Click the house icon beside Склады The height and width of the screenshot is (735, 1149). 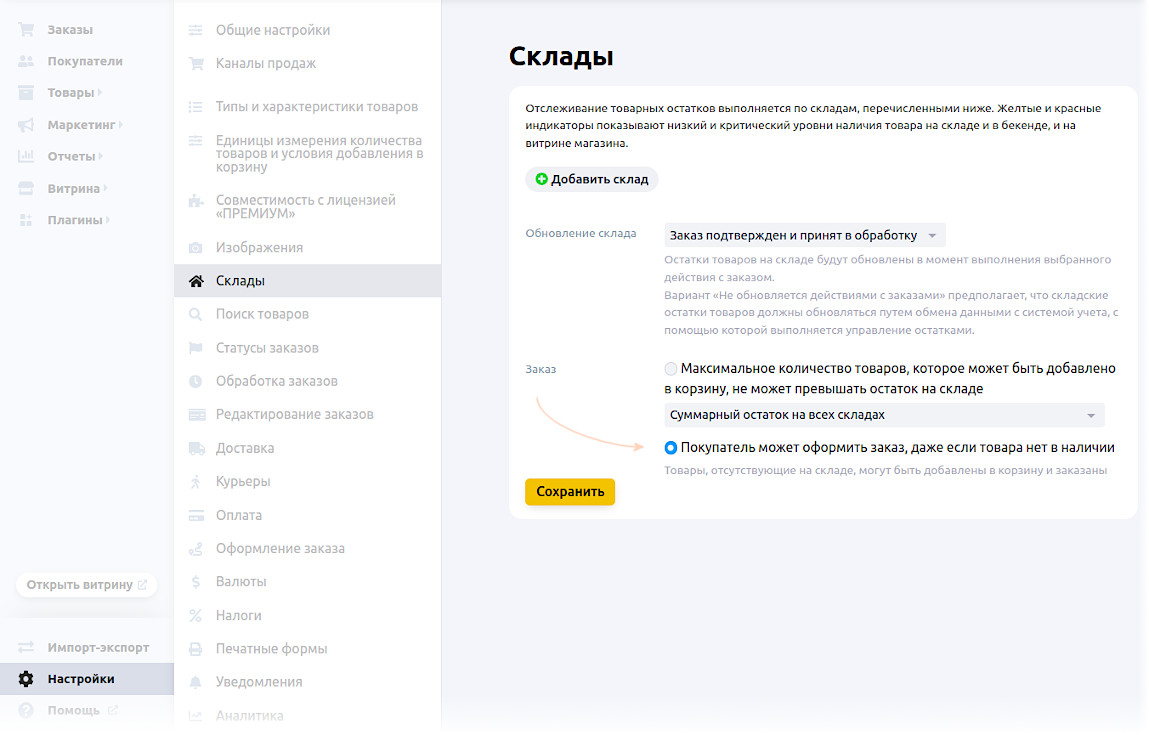tap(196, 281)
